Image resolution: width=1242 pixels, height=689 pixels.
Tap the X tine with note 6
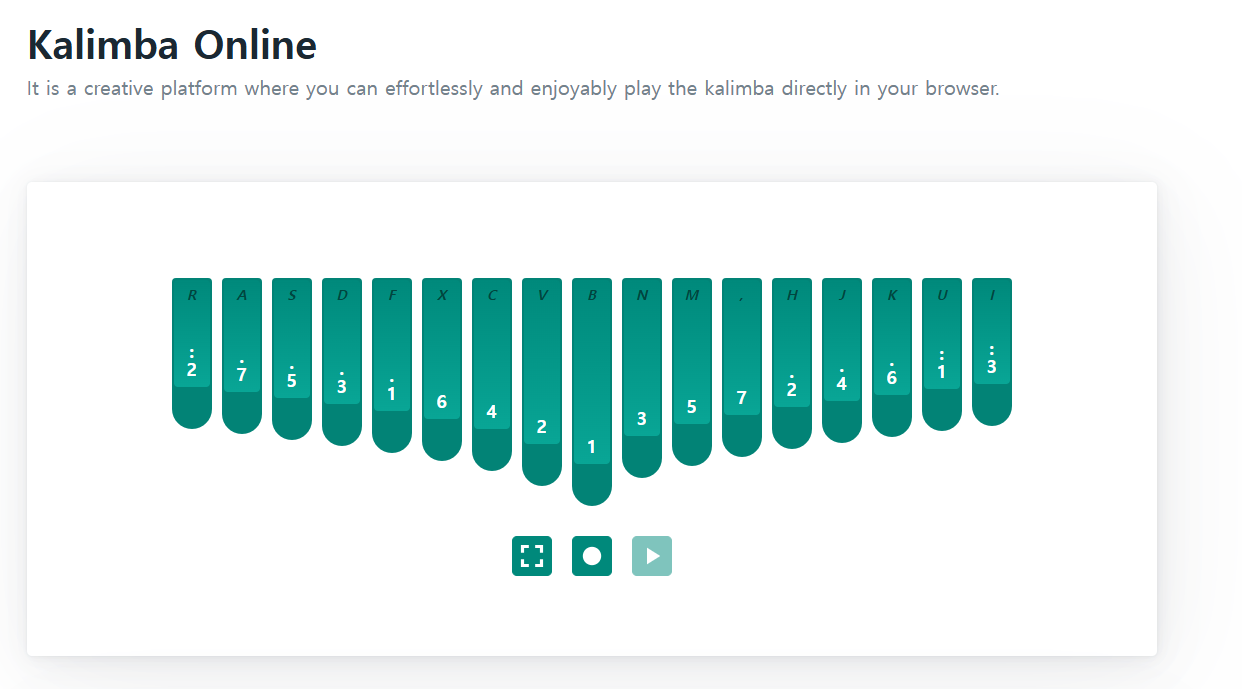pos(442,369)
